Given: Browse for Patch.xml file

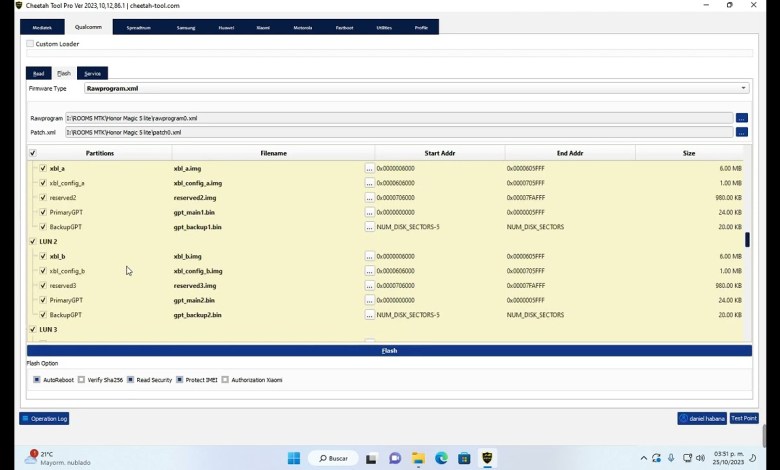Looking at the screenshot, I should [741, 132].
